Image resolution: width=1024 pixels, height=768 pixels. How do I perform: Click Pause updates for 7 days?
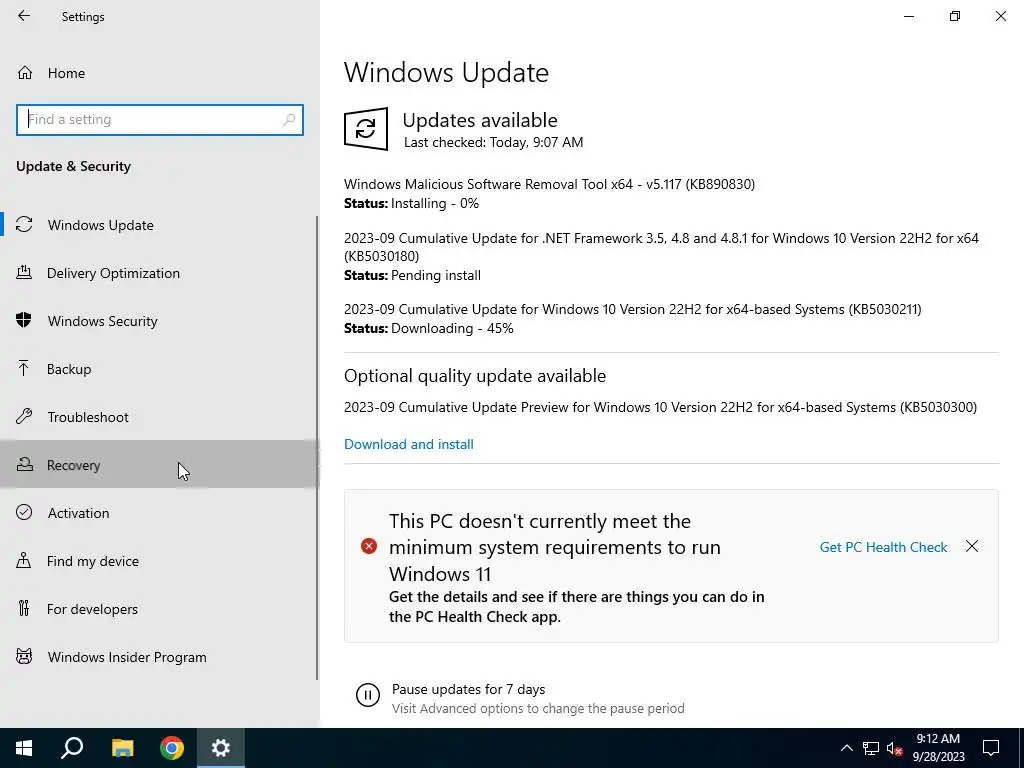point(468,689)
